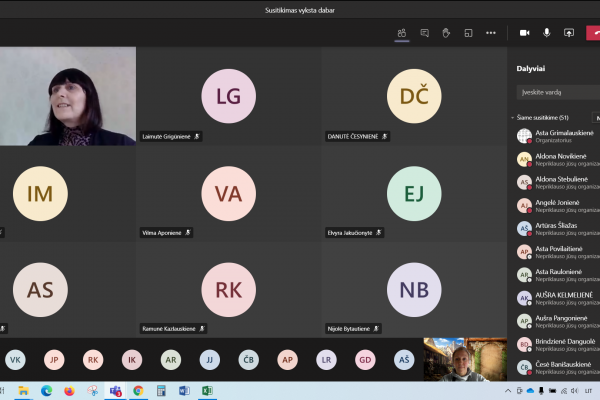Open the meeting chat icon
Screen dimensions: 600x400
point(424,33)
